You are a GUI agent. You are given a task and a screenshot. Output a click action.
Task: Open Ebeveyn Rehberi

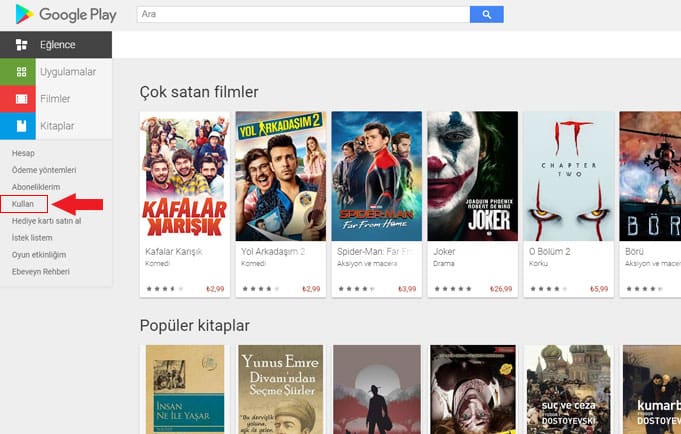click(x=41, y=272)
